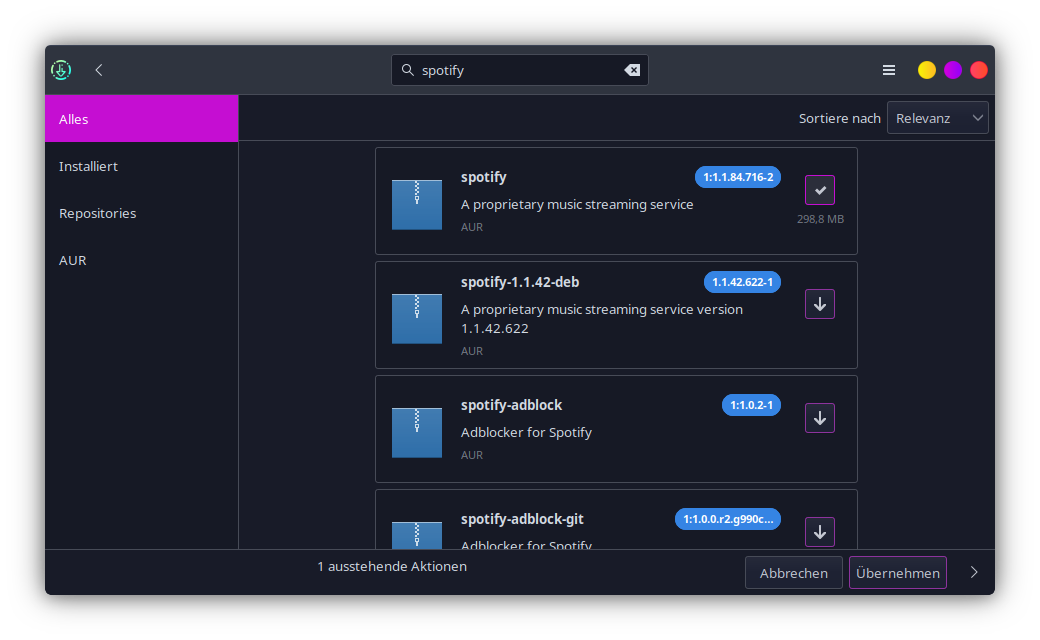Click the search magnifier icon
Viewport: 1040px width, 640px height.
[x=407, y=70]
